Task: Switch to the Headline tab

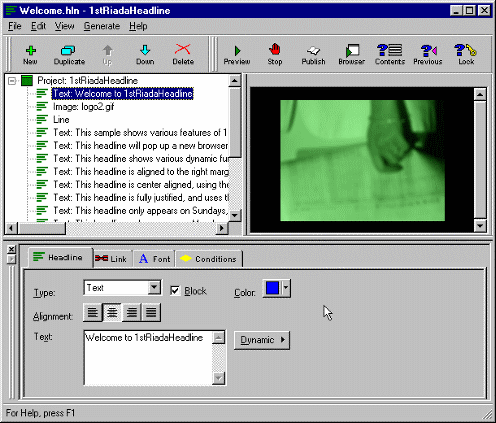Action: (x=59, y=257)
